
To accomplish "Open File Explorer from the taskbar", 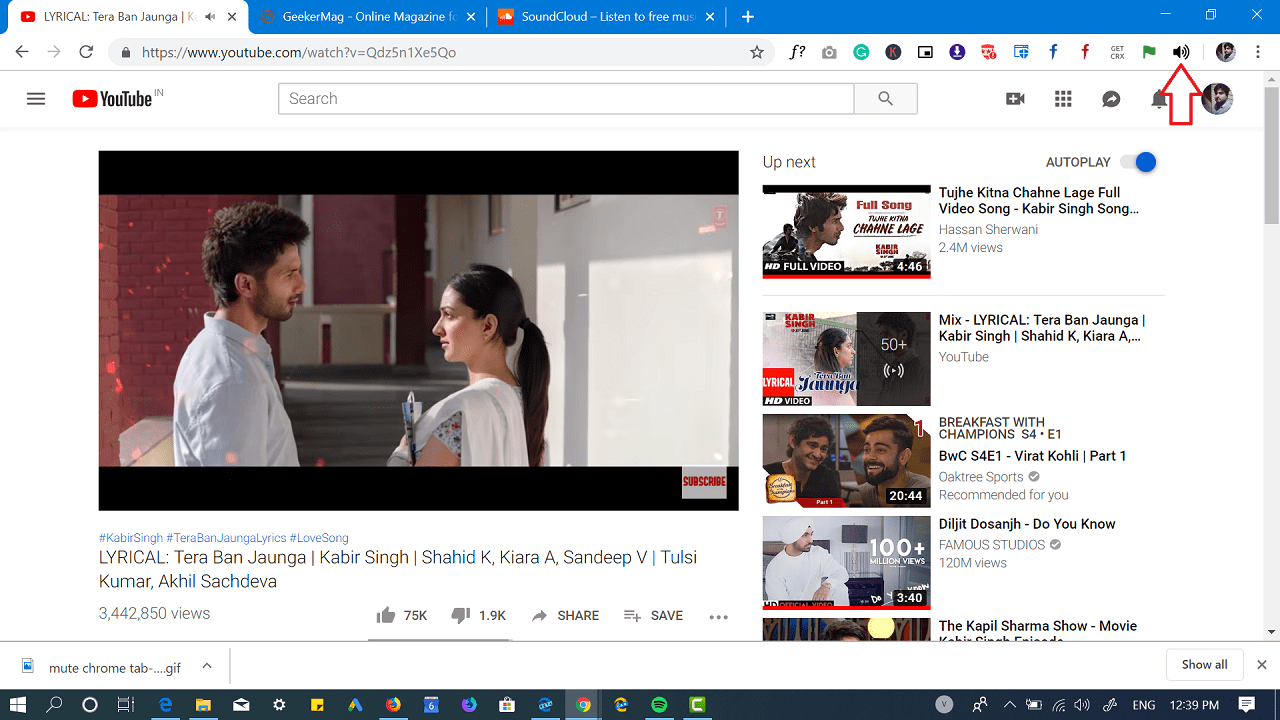I will tap(203, 704).
